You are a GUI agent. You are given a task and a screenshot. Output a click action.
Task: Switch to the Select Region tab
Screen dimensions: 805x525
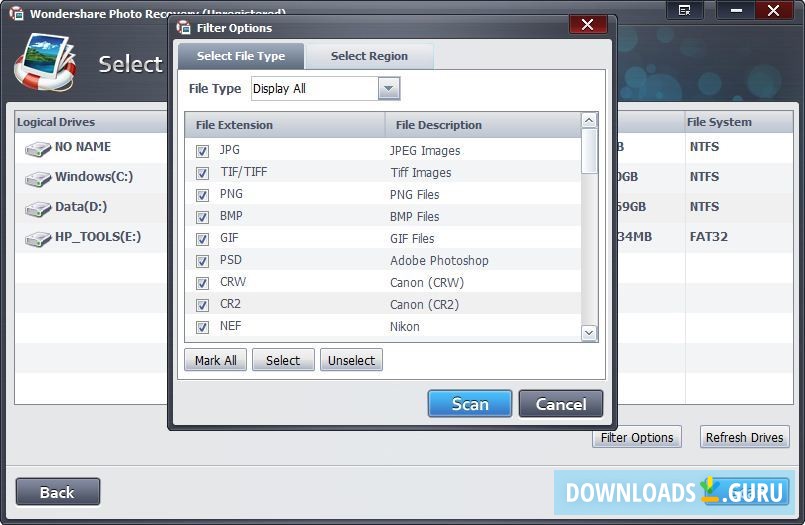369,56
